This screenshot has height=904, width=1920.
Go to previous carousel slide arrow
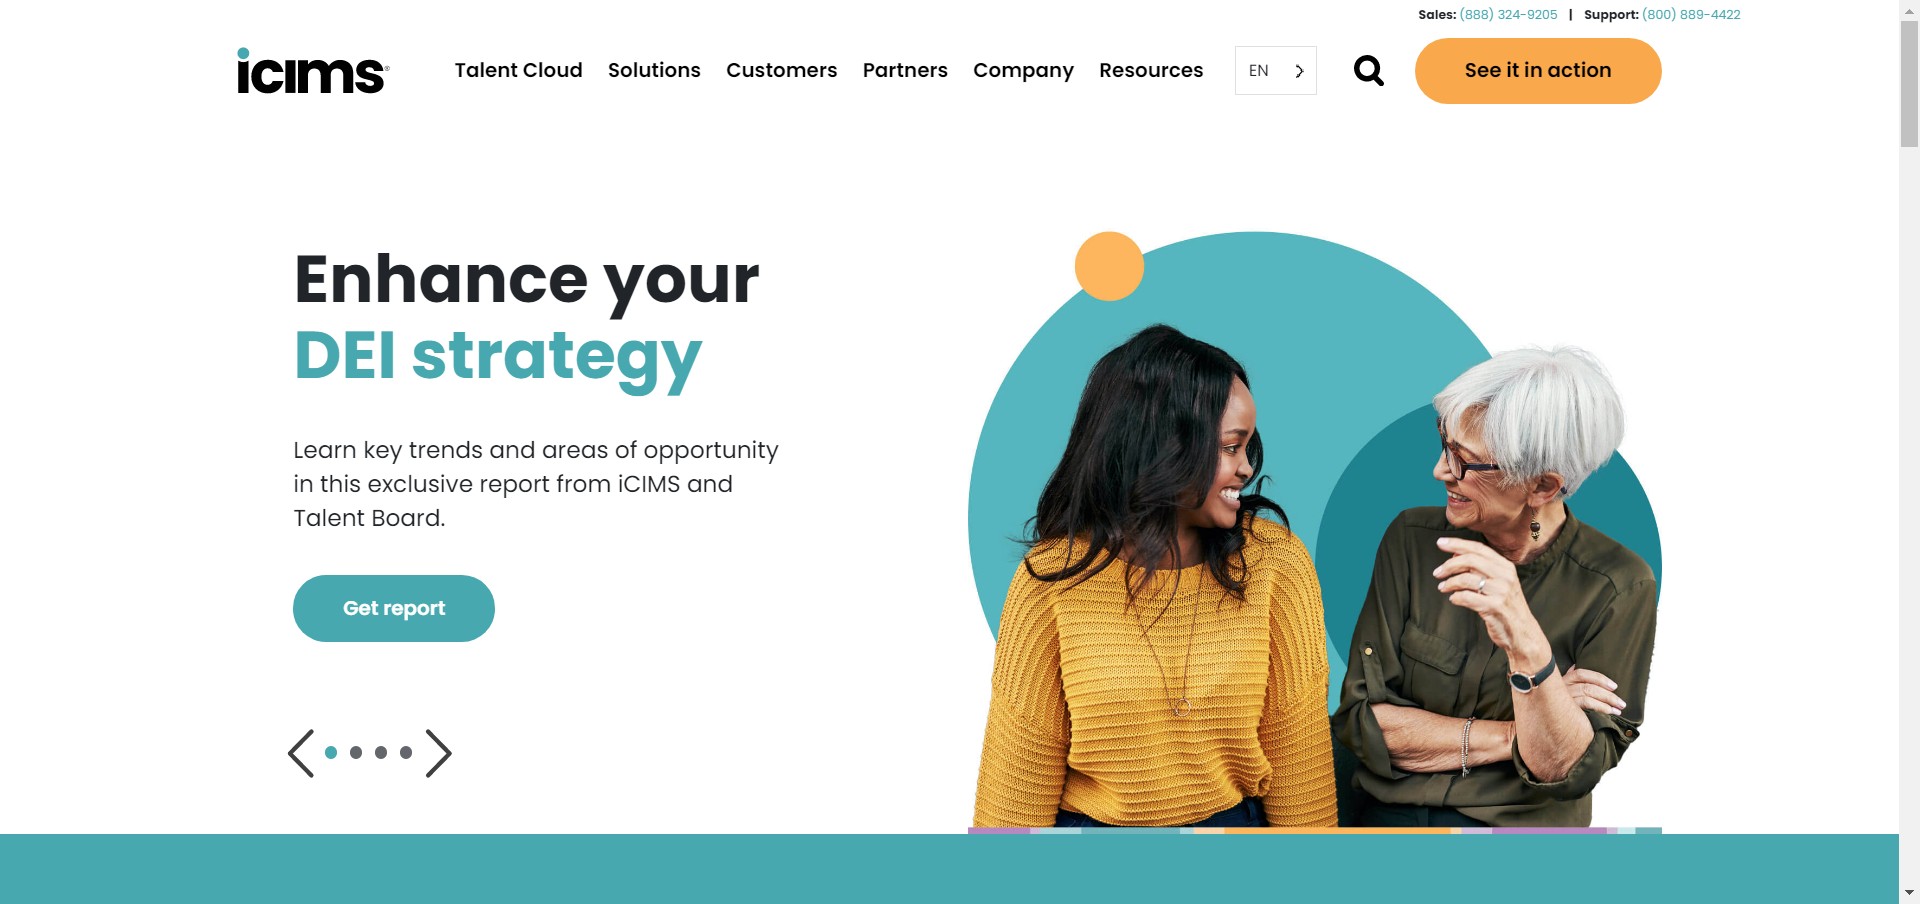301,753
